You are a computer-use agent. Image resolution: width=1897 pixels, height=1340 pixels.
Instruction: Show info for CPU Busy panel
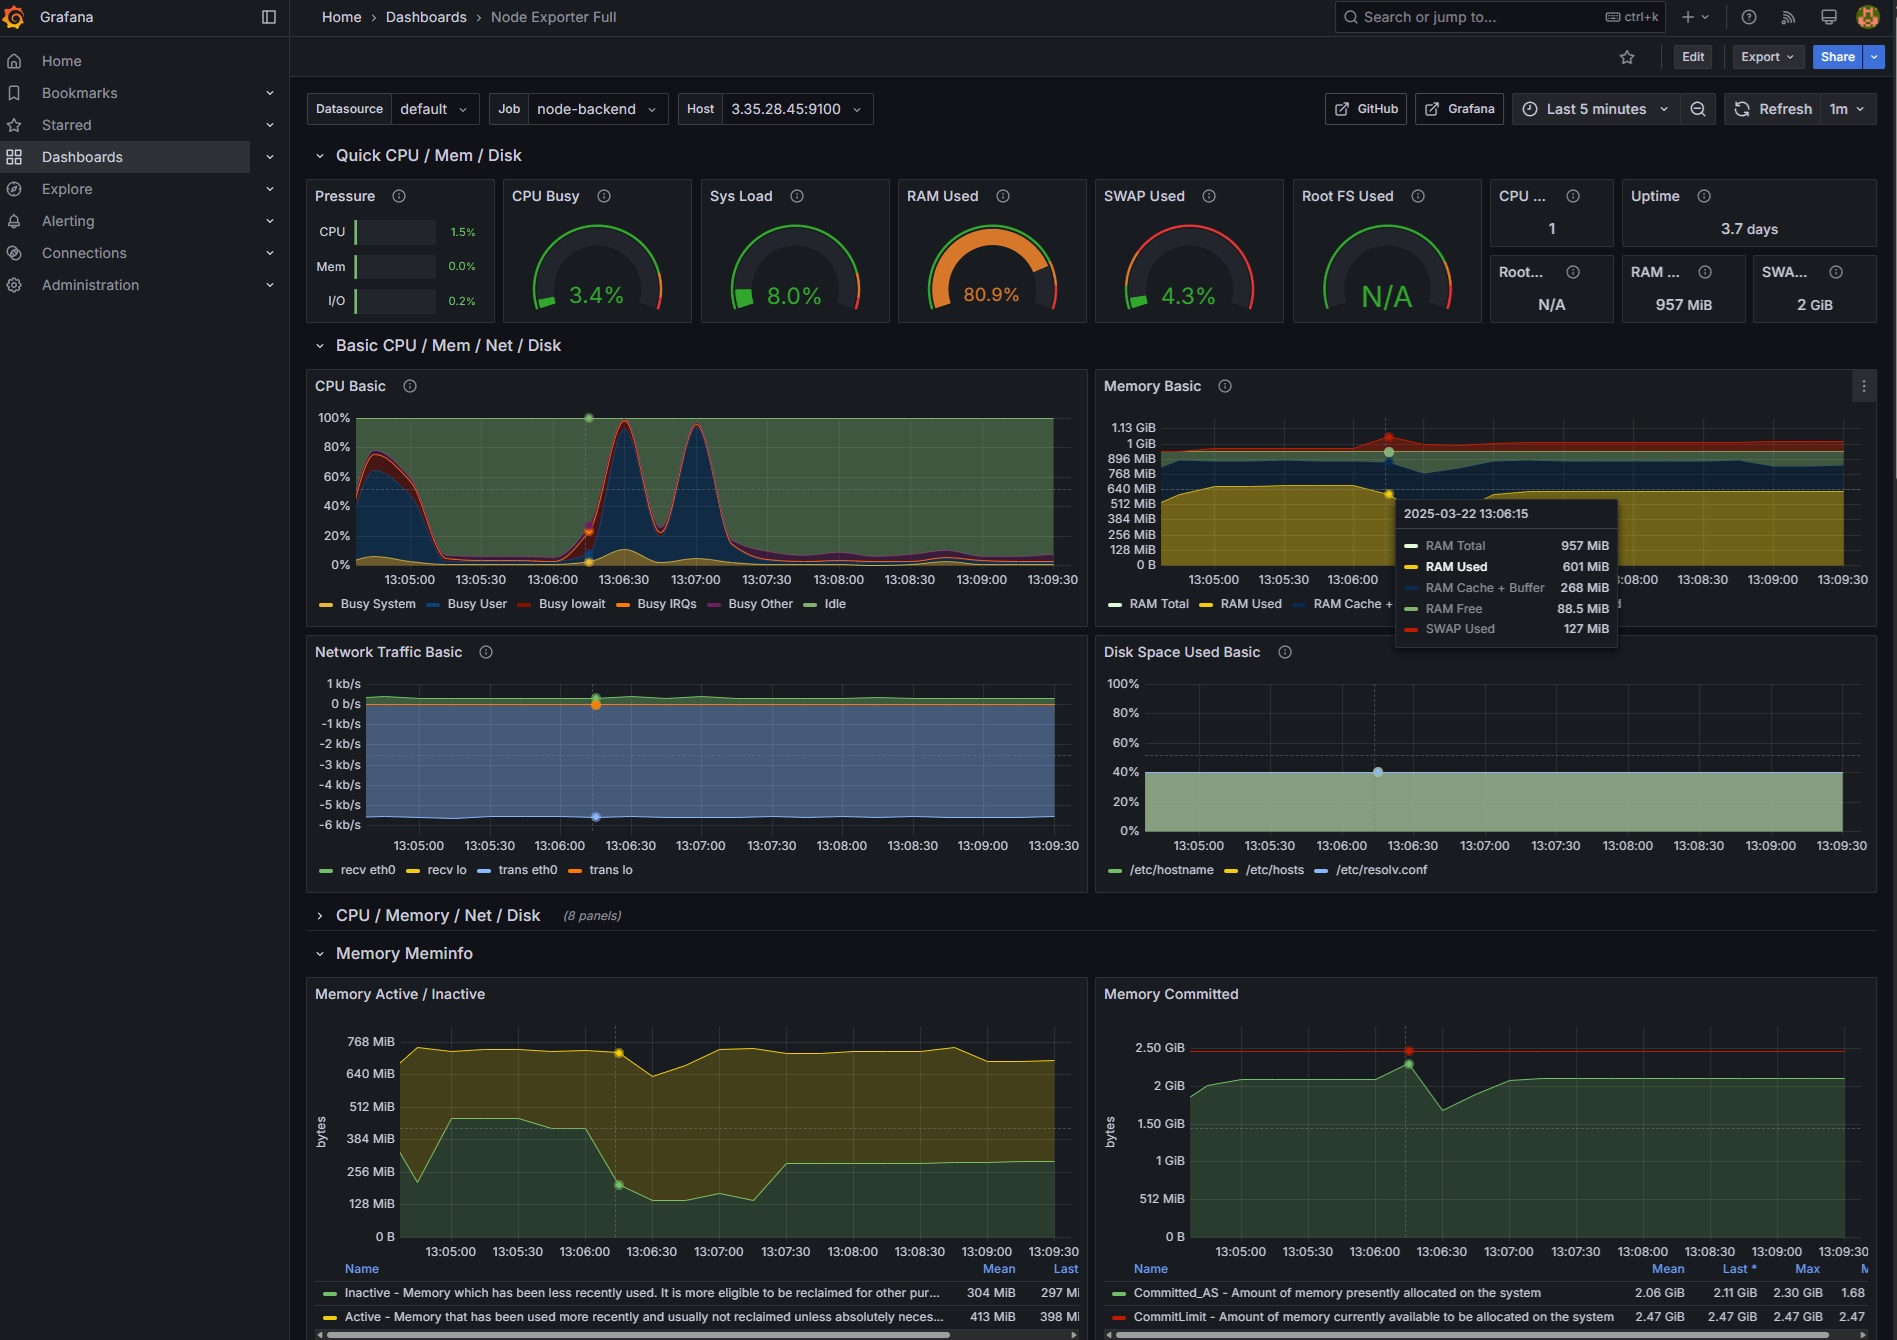[x=604, y=196]
